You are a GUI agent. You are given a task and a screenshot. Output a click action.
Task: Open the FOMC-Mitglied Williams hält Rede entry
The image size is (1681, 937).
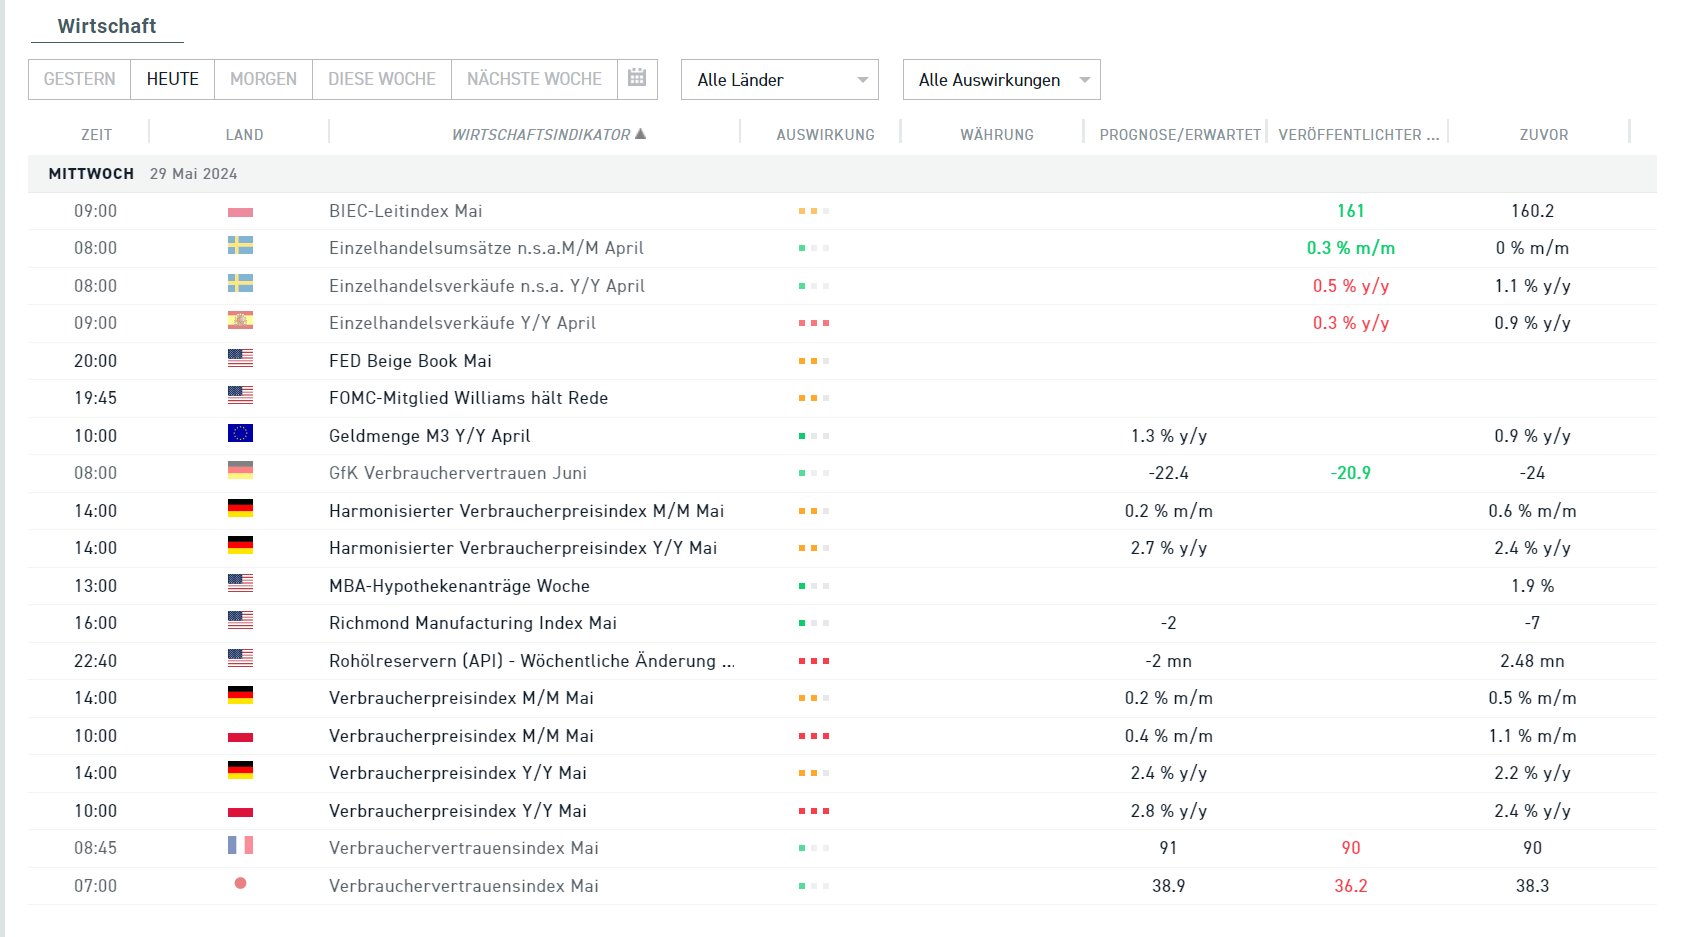click(468, 398)
